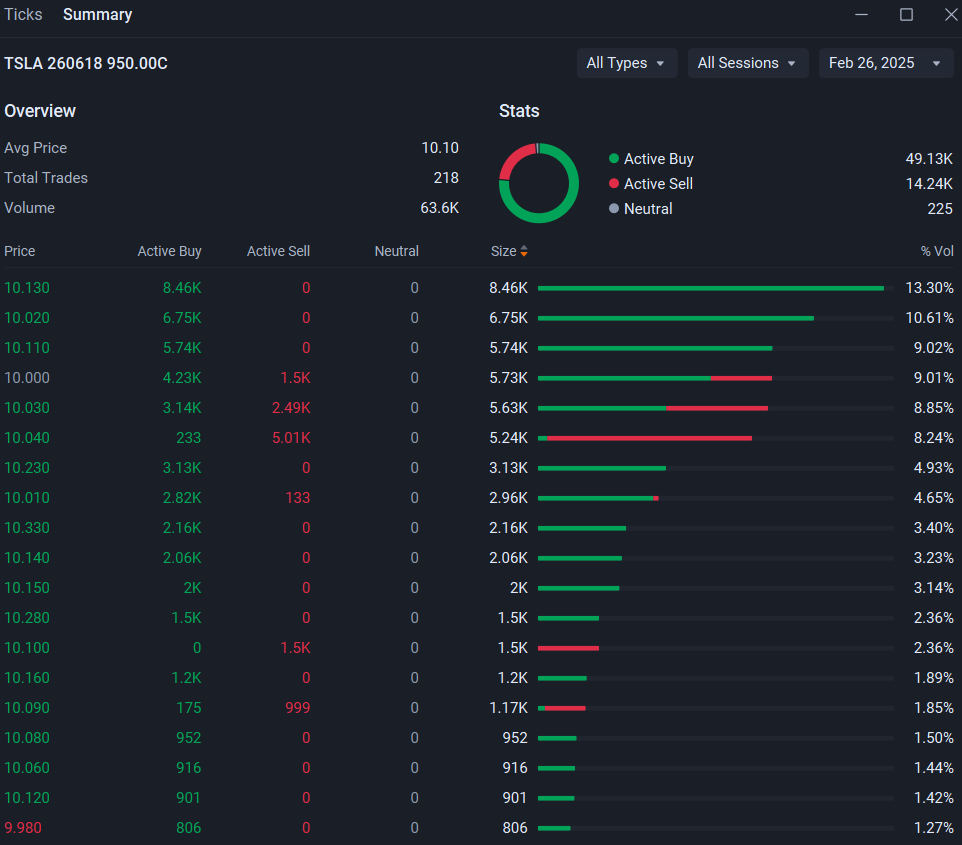Select the 10.040 price row
The image size is (962, 845).
click(x=479, y=438)
